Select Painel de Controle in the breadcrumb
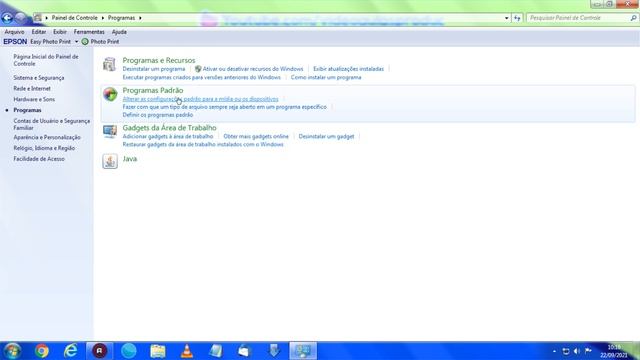This screenshot has height=360, width=640. point(74,18)
